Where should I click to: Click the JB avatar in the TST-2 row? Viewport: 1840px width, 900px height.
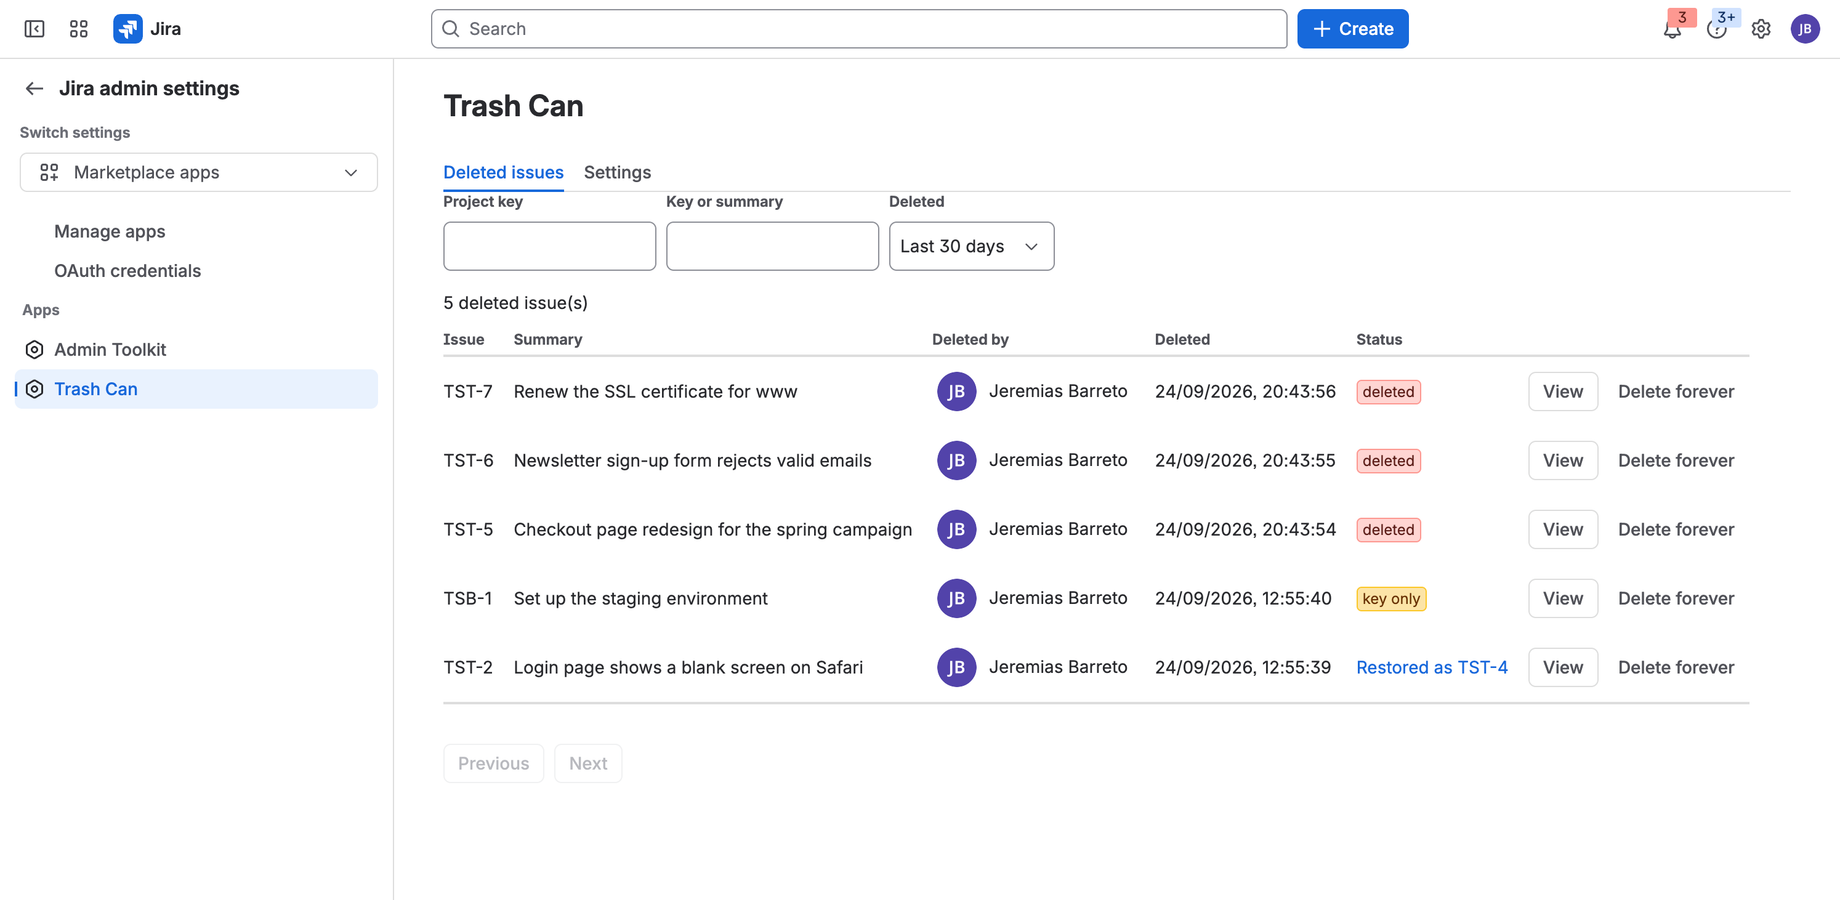coord(956,668)
